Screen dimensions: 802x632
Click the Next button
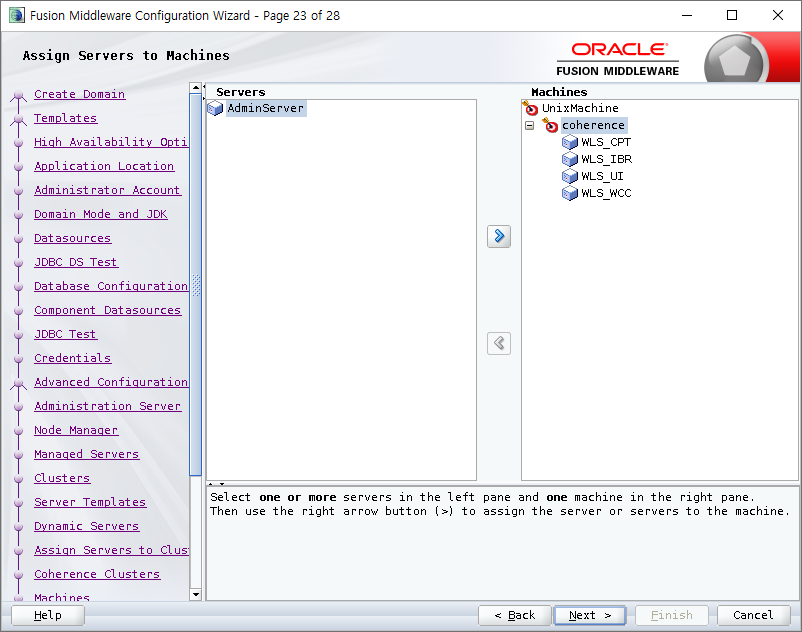(590, 615)
